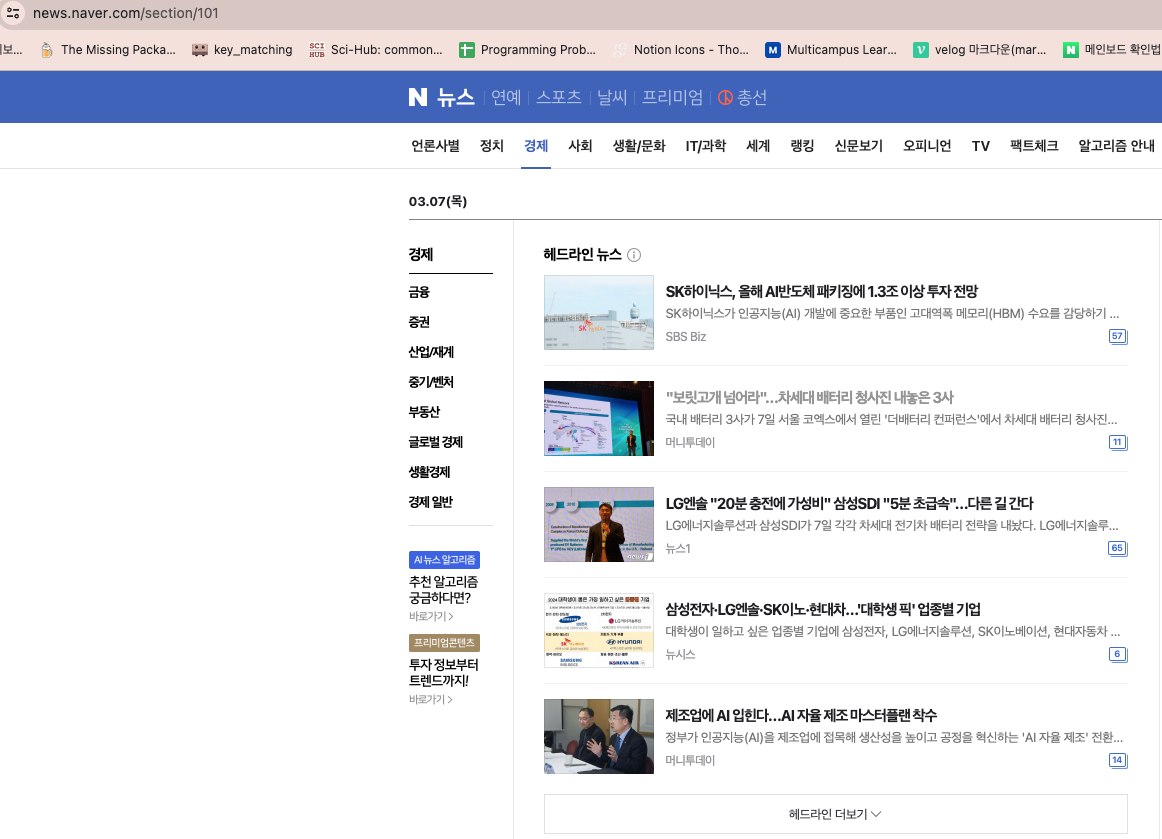Open 경제 일반 sidebar category
Image resolution: width=1162 pixels, height=839 pixels.
[431, 503]
